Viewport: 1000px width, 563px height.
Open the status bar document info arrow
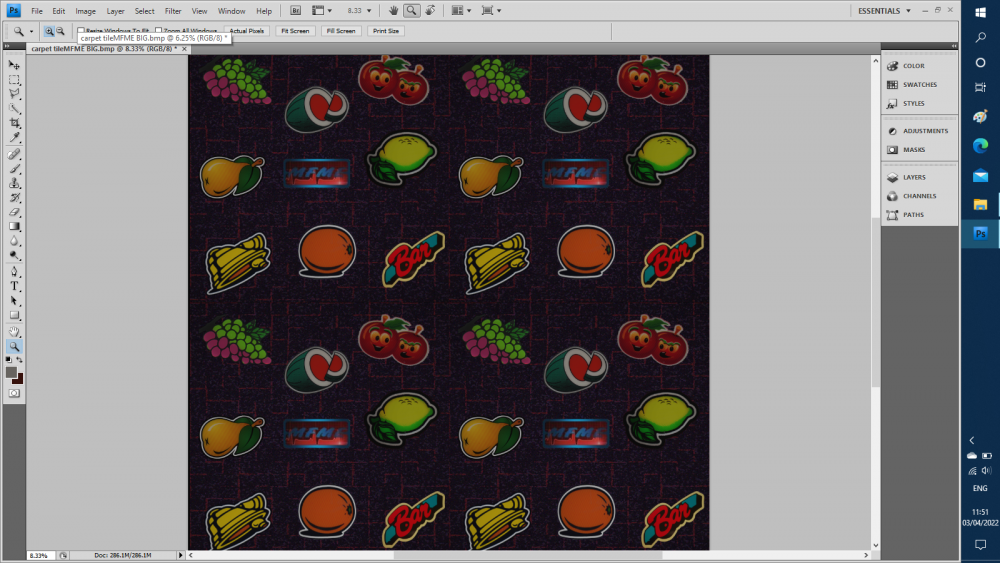point(180,555)
